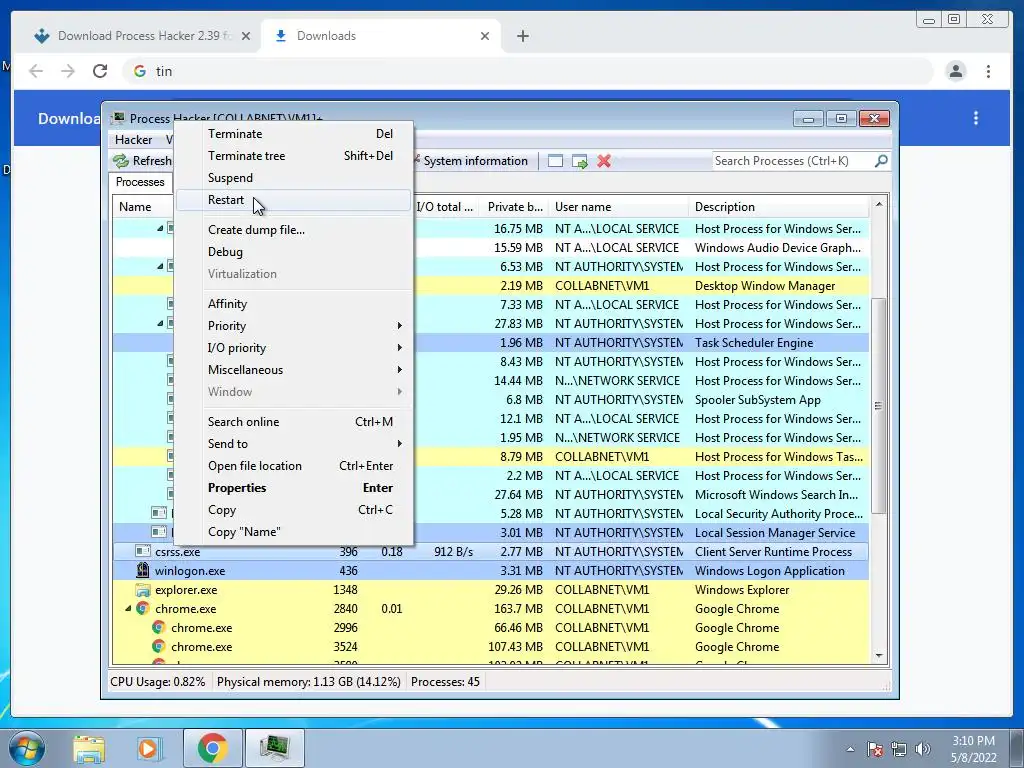Viewport: 1024px width, 768px height.
Task: Click the winlogon.exe process icon
Action: pyautogui.click(x=142, y=570)
